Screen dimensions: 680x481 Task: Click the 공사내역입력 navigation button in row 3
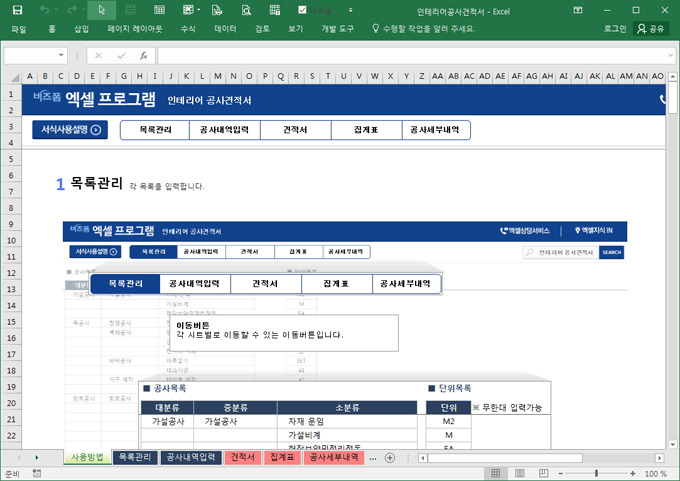pyautogui.click(x=225, y=130)
